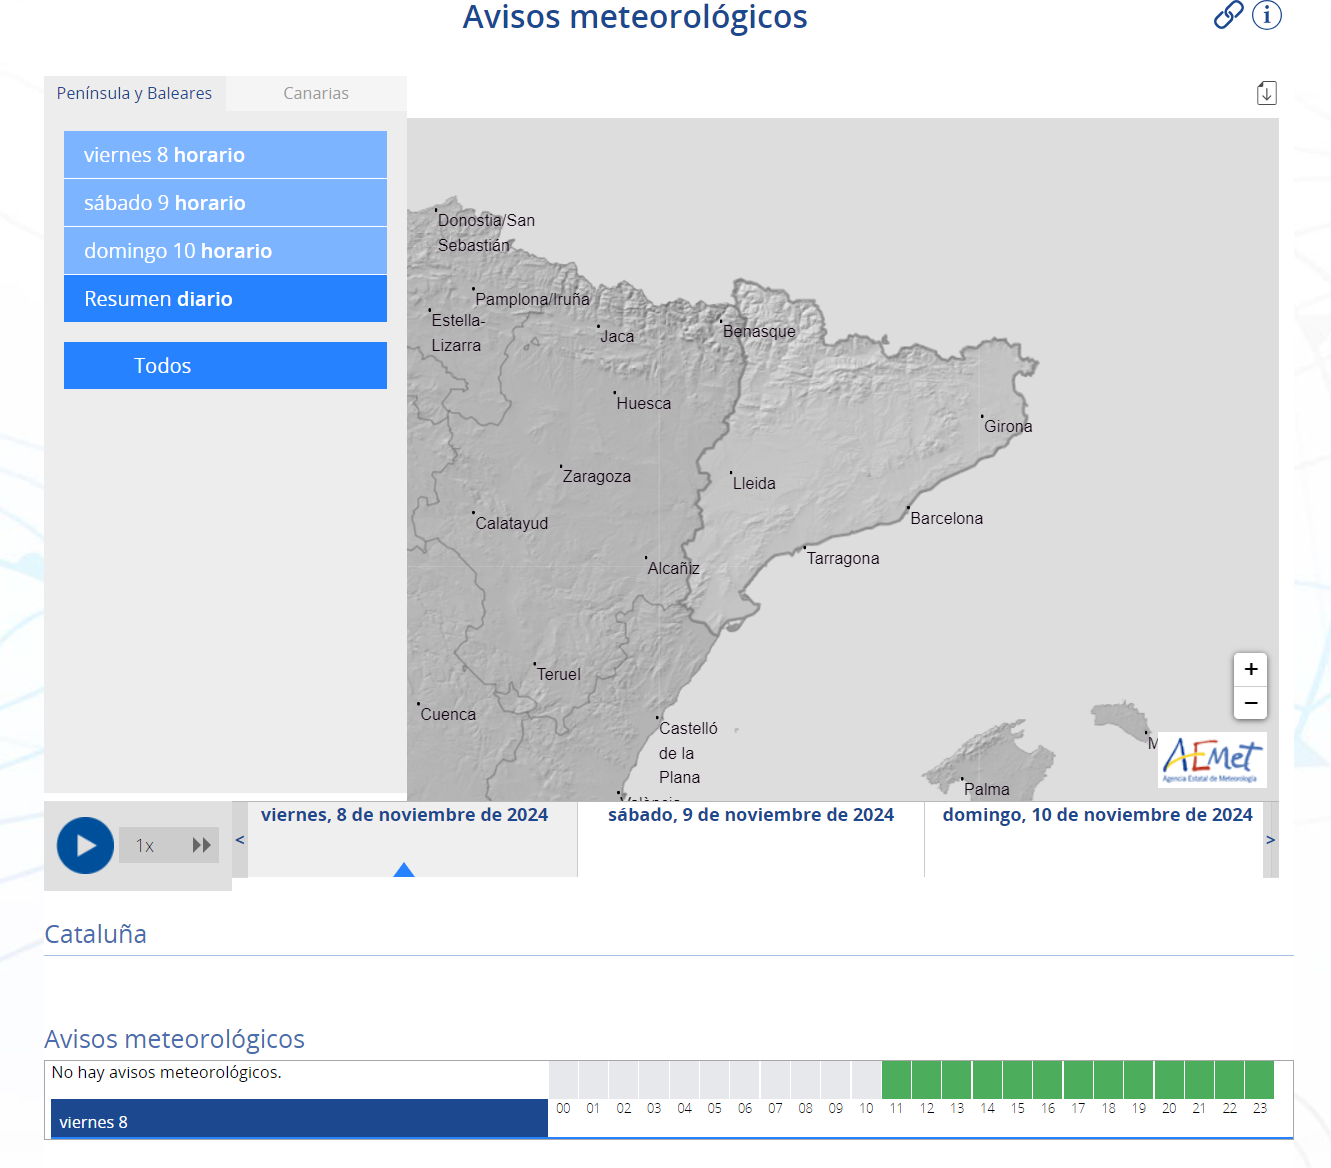
Task: Click Barcelona on the map
Action: [946, 518]
